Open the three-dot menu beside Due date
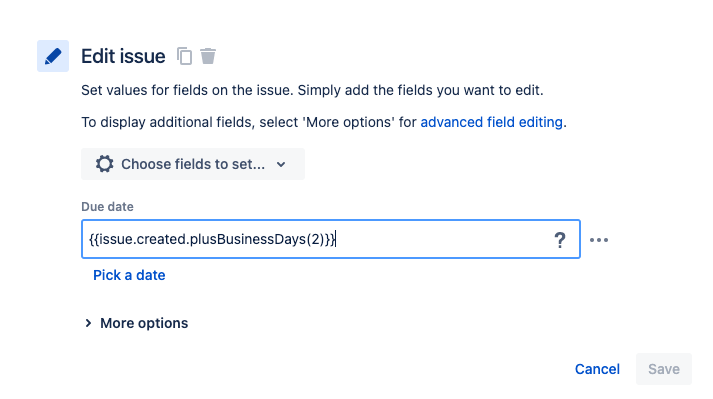713x399 pixels. [x=599, y=240]
